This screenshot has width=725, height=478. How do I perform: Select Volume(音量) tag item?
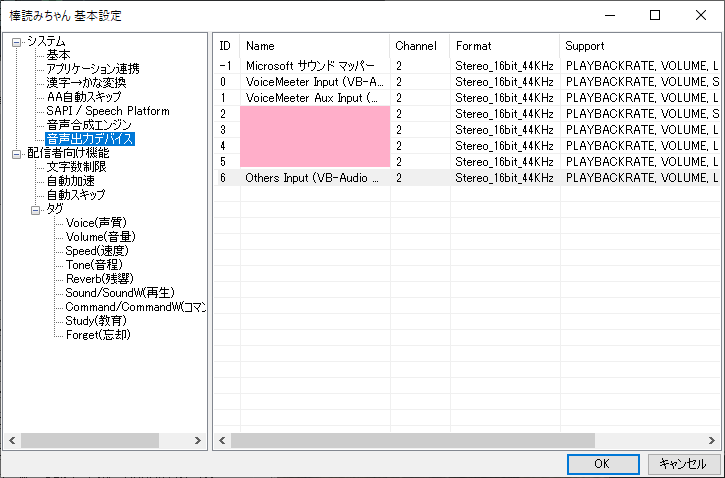pyautogui.click(x=101, y=237)
